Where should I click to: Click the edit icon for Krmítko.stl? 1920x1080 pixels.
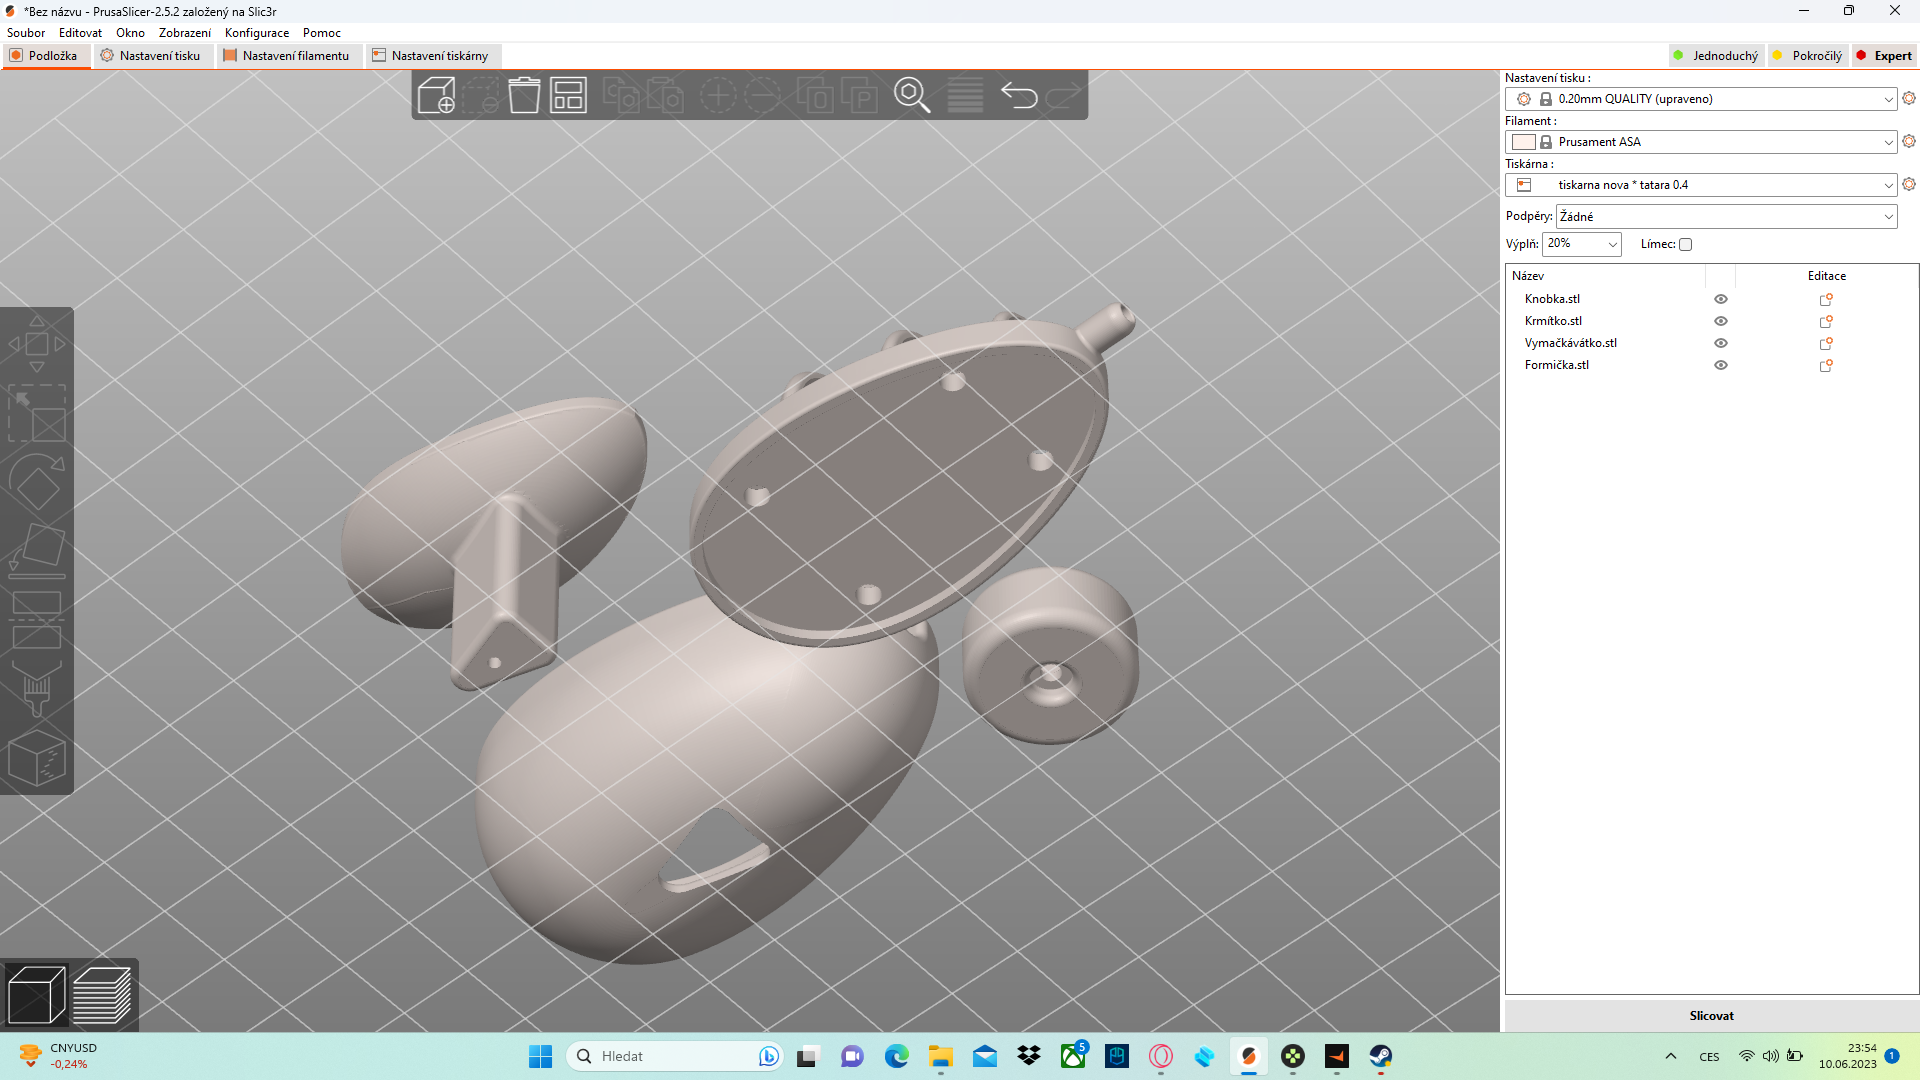[x=1825, y=321]
